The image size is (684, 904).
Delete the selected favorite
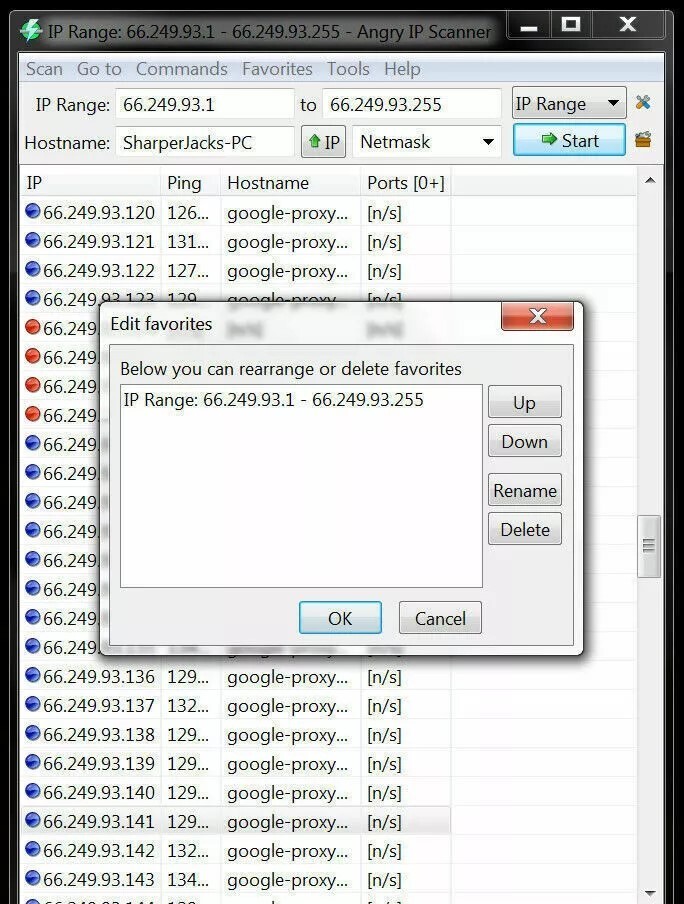click(x=524, y=529)
